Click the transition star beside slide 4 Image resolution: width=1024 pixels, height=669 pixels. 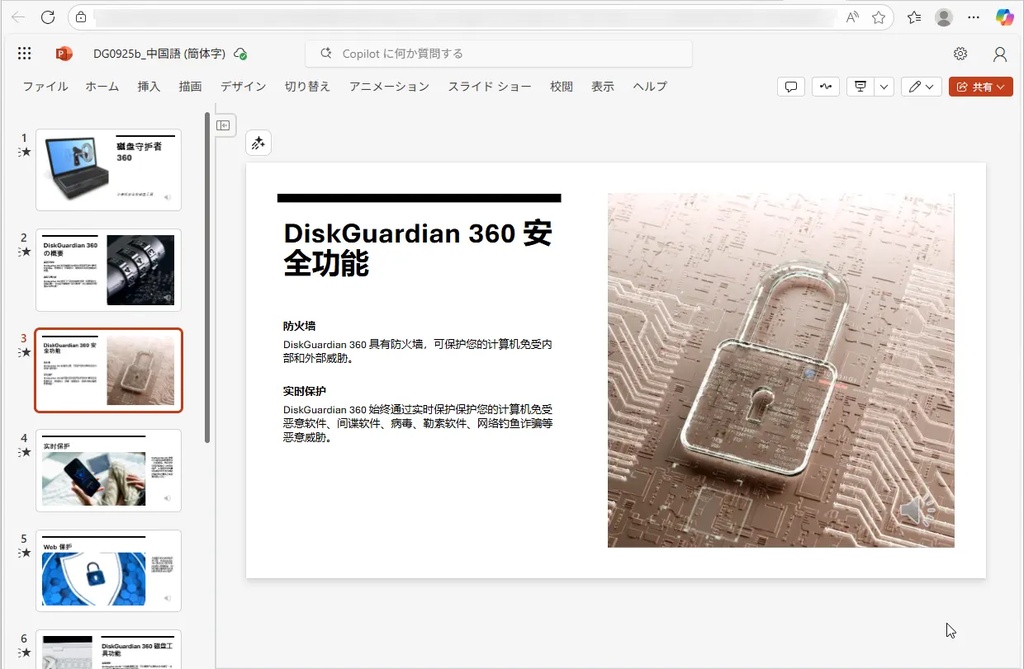click(25, 452)
